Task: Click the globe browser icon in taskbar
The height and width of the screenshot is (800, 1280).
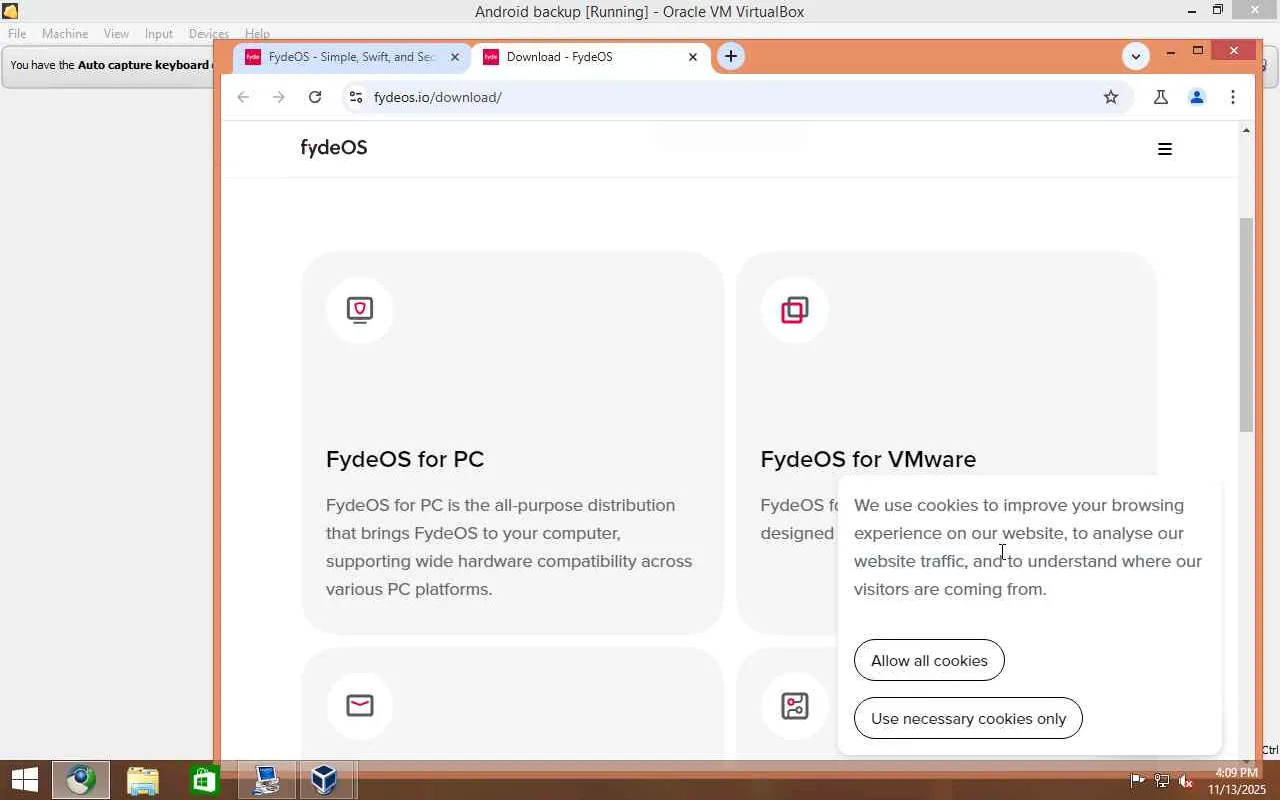Action: click(81, 780)
